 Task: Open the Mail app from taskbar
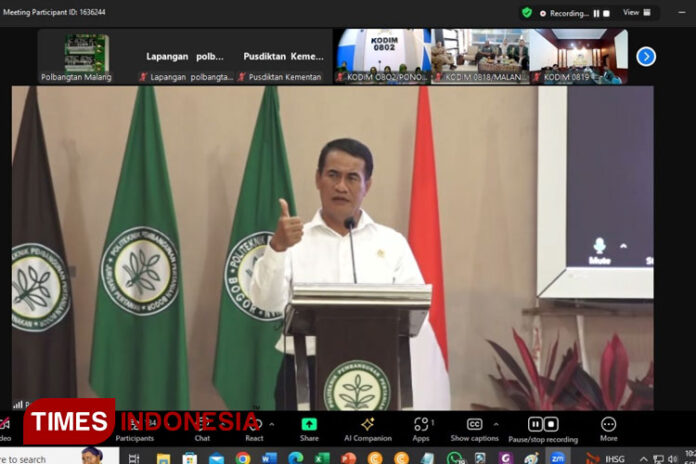[x=217, y=458]
